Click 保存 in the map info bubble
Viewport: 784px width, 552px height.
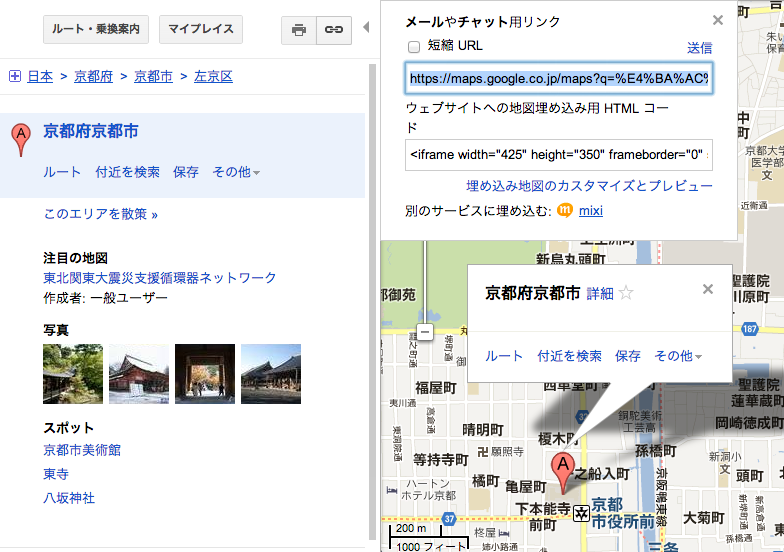point(628,356)
